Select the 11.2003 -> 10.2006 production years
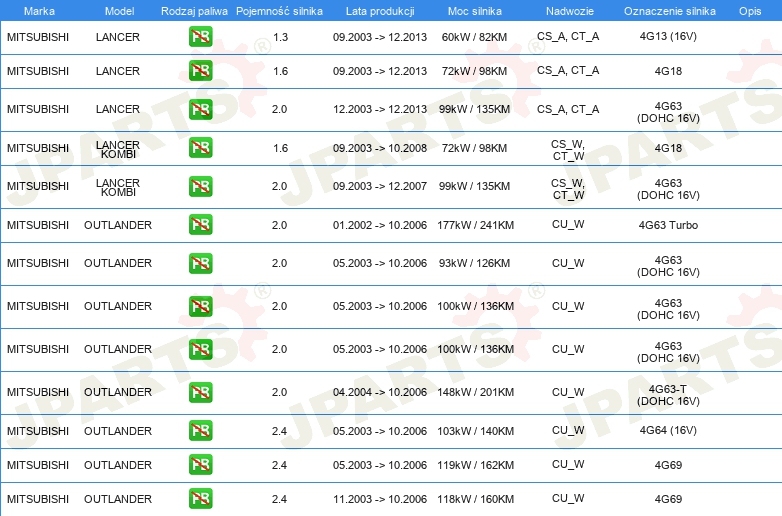Viewport: 782px width, 516px height. (380, 499)
